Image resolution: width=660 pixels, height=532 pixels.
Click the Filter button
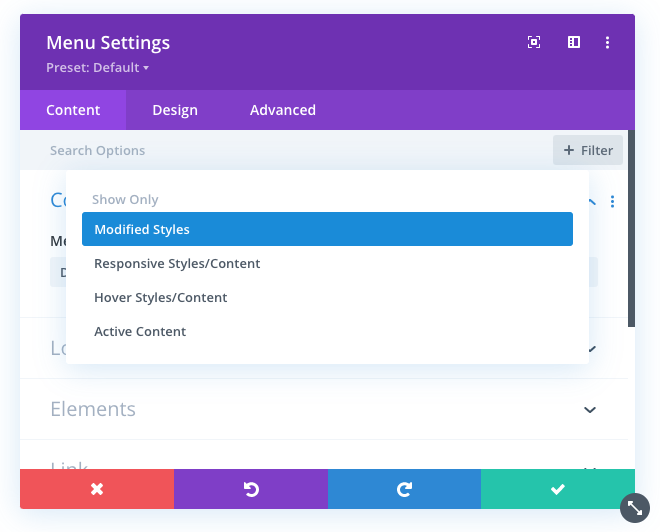(x=588, y=150)
